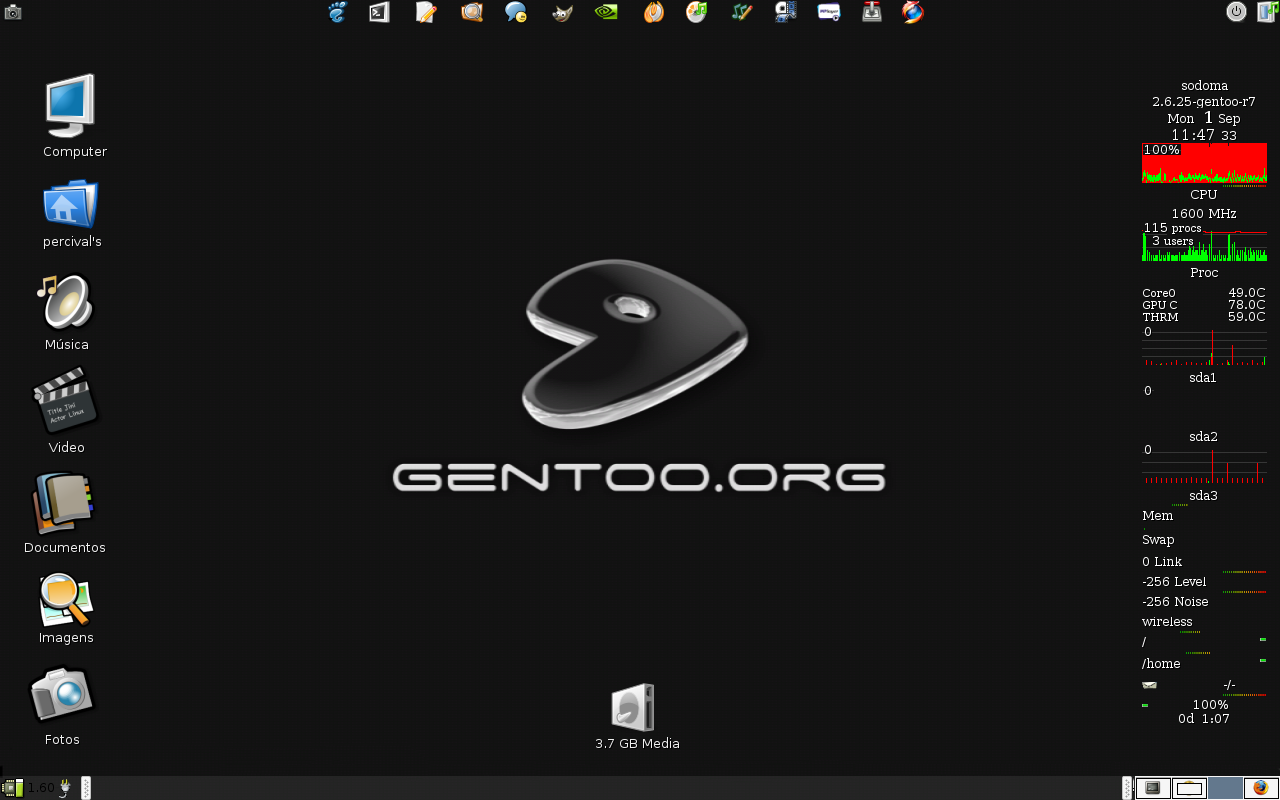Open NVIDIA settings launcher
Screen dimensions: 1280x800
(x=606, y=12)
